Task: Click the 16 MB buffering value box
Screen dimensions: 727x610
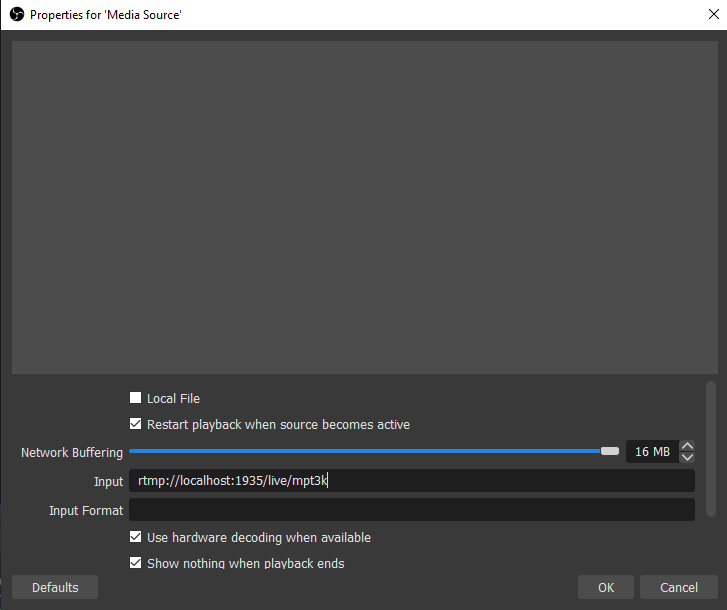Action: [x=652, y=452]
